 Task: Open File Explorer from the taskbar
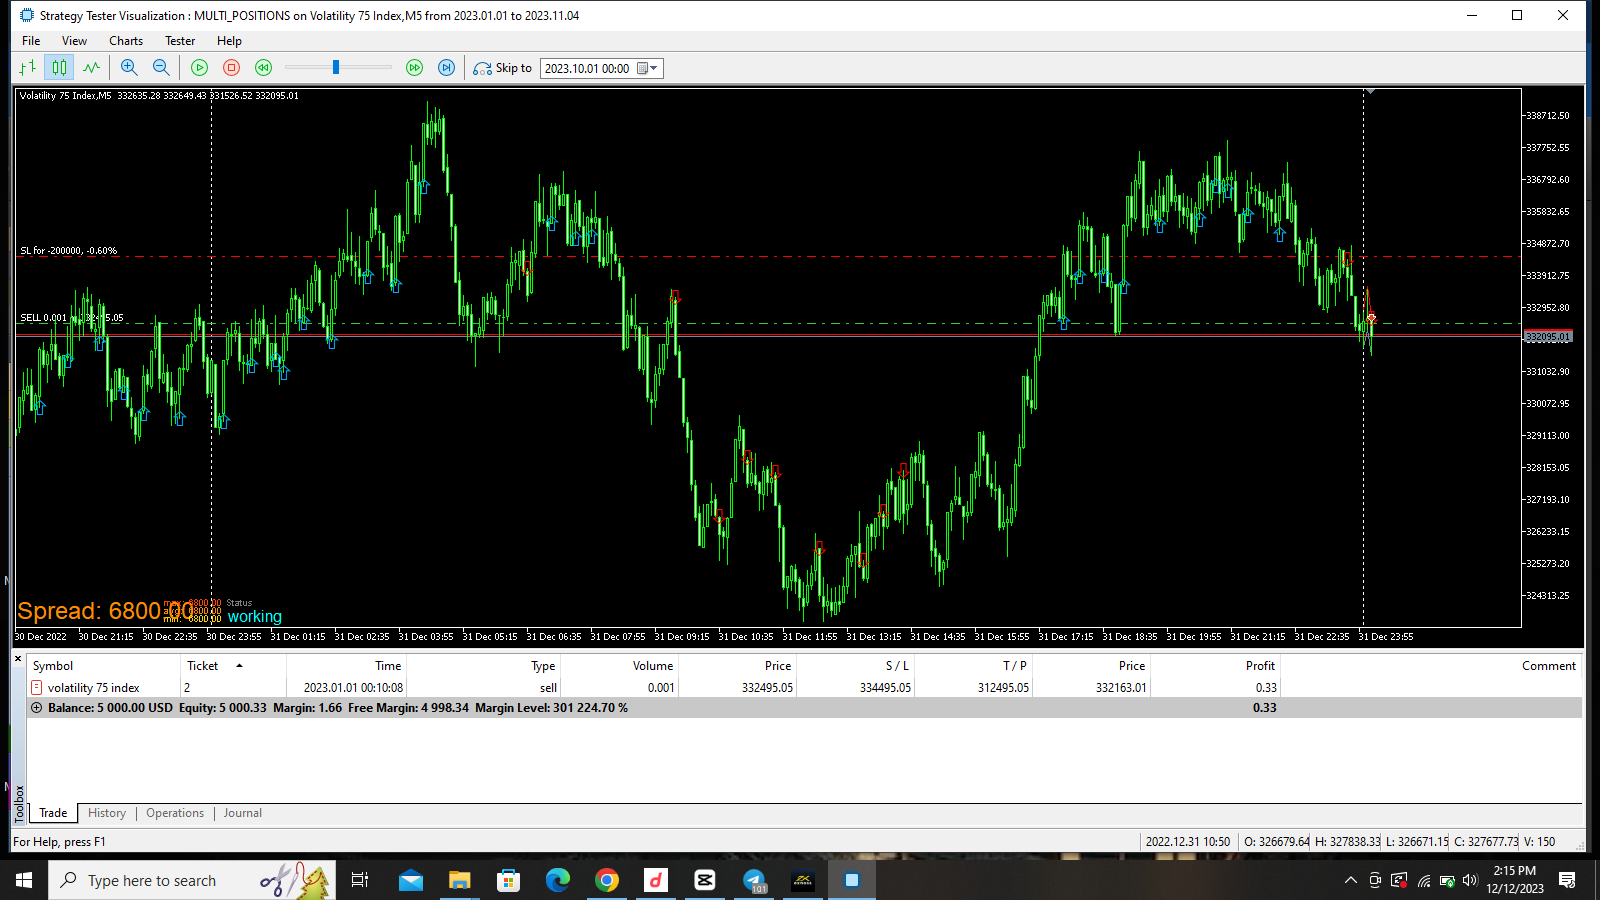coord(459,880)
